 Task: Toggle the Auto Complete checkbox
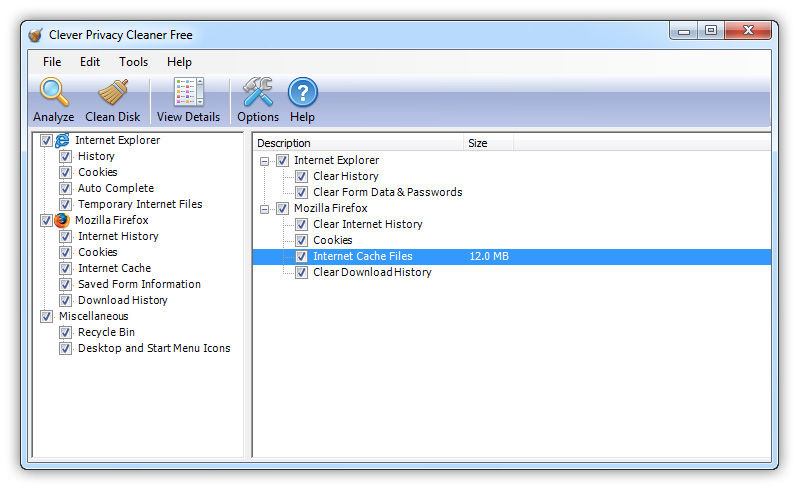[x=65, y=188]
